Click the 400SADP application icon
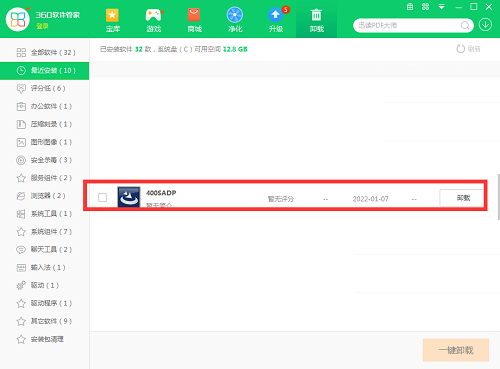Viewport: 500px width, 369px height. coord(129,197)
